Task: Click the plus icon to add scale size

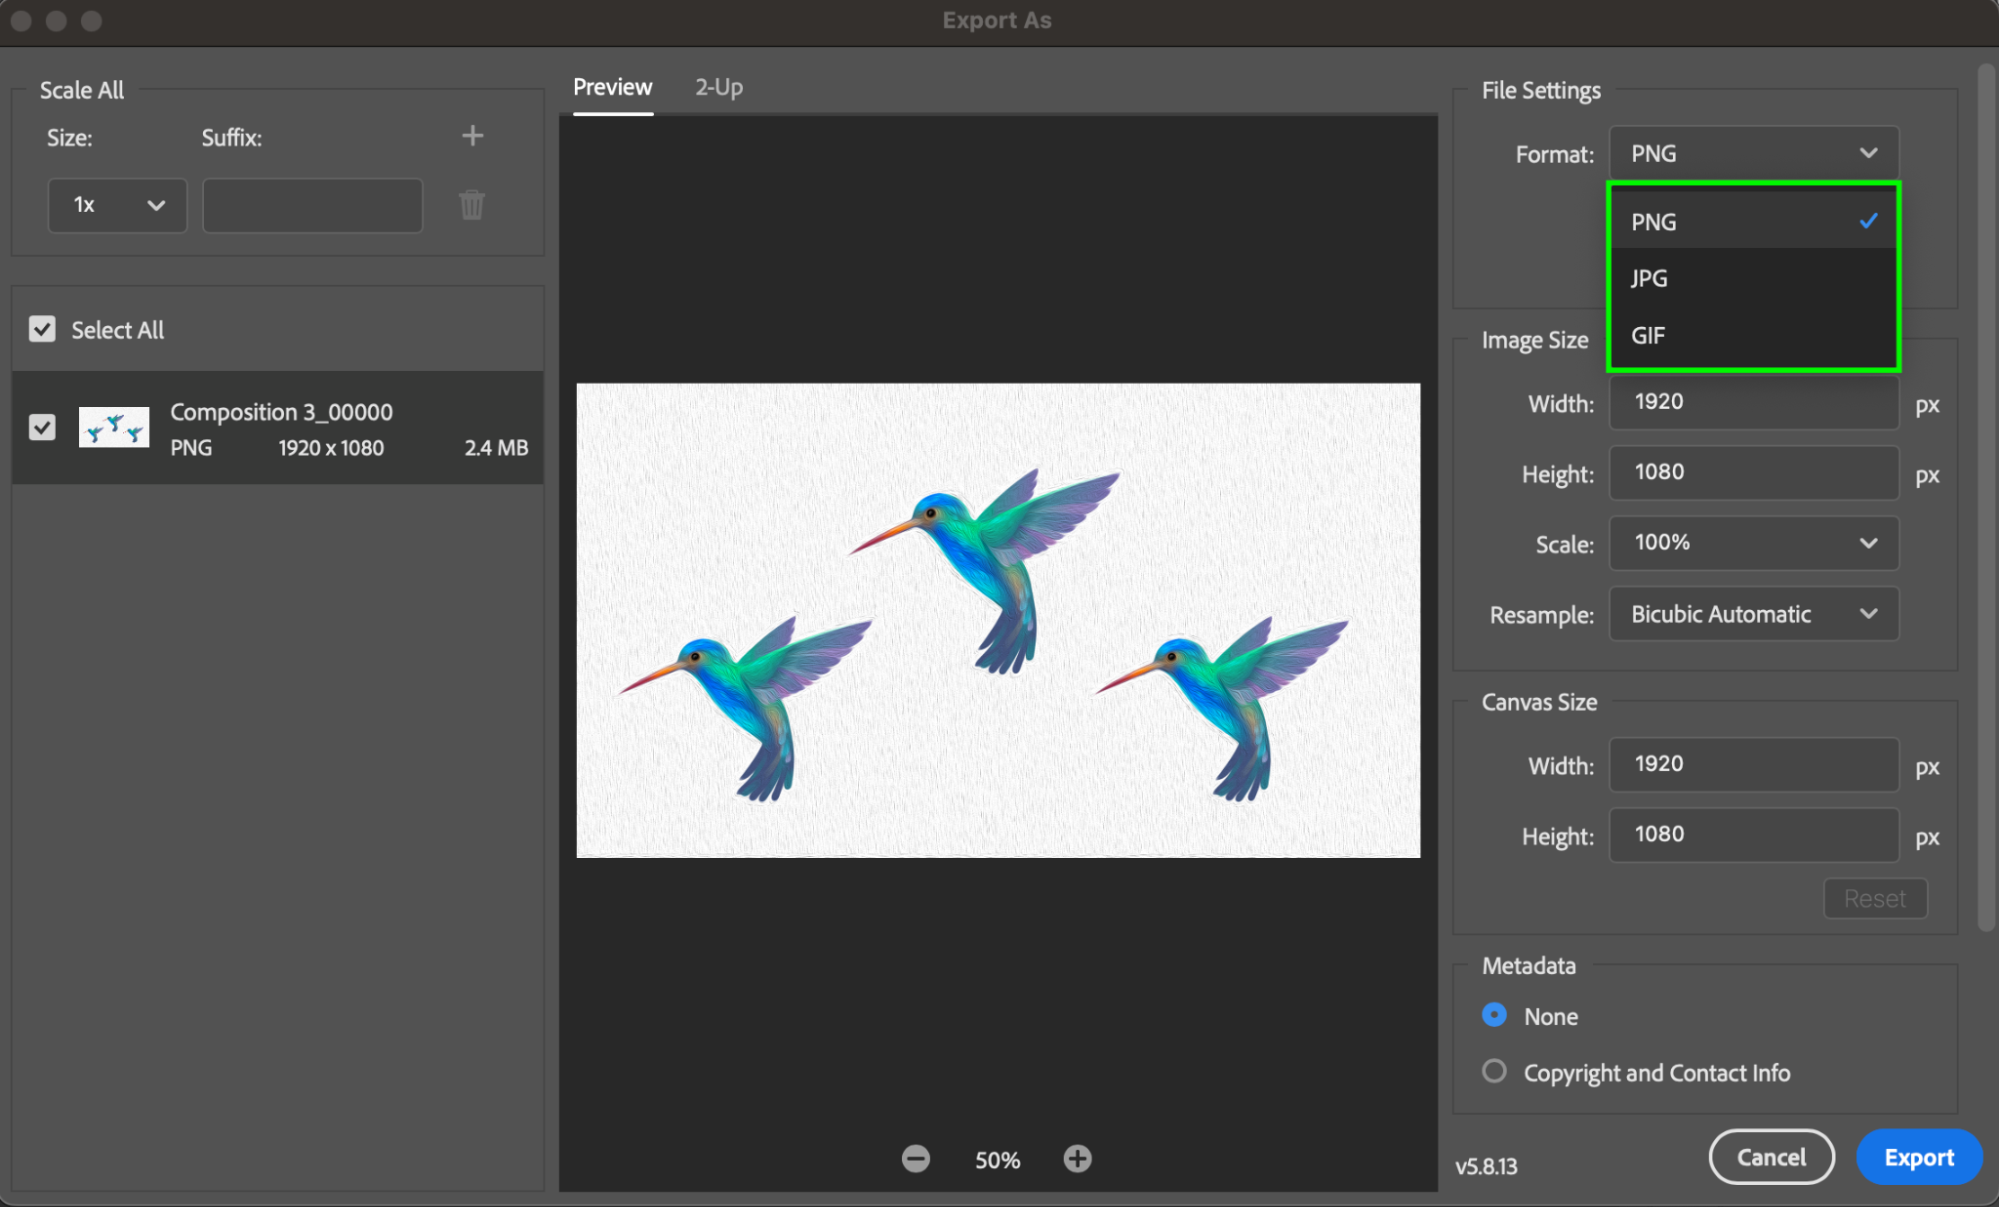Action: pyautogui.click(x=473, y=136)
